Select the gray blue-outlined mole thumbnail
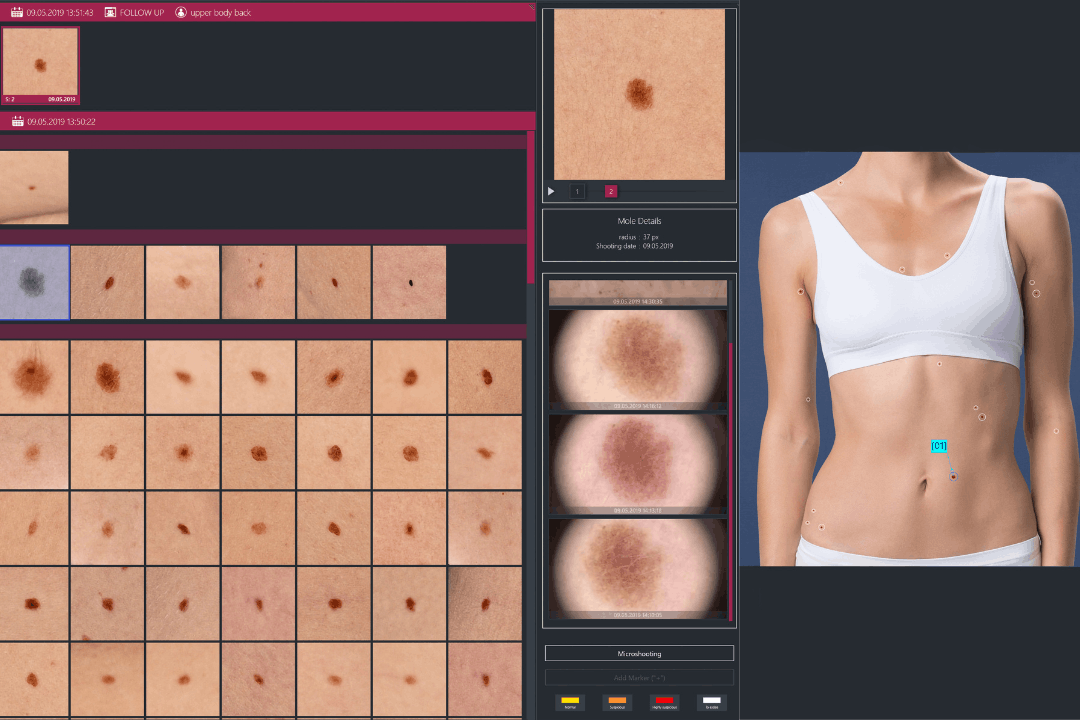This screenshot has width=1080, height=720. pyautogui.click(x=35, y=282)
